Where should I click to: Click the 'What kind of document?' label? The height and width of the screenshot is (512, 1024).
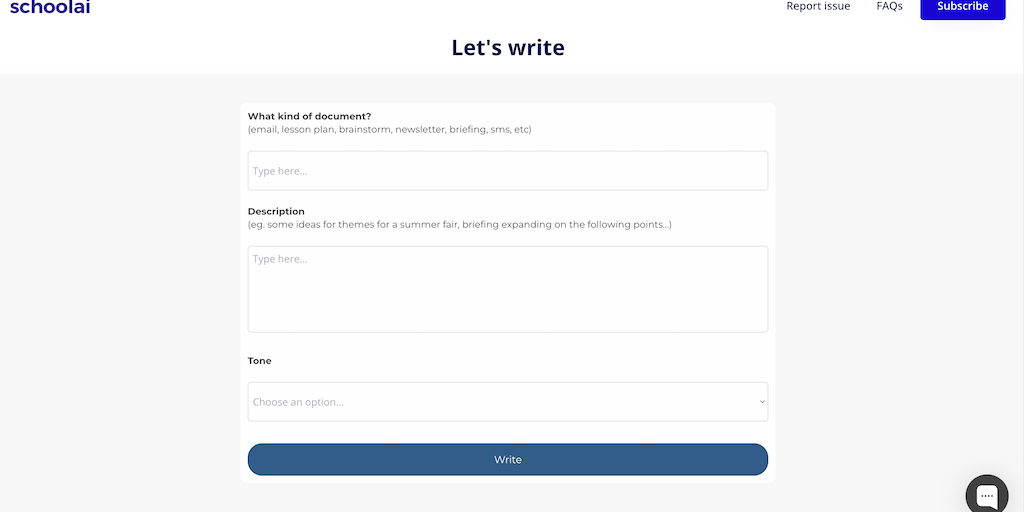coord(309,117)
